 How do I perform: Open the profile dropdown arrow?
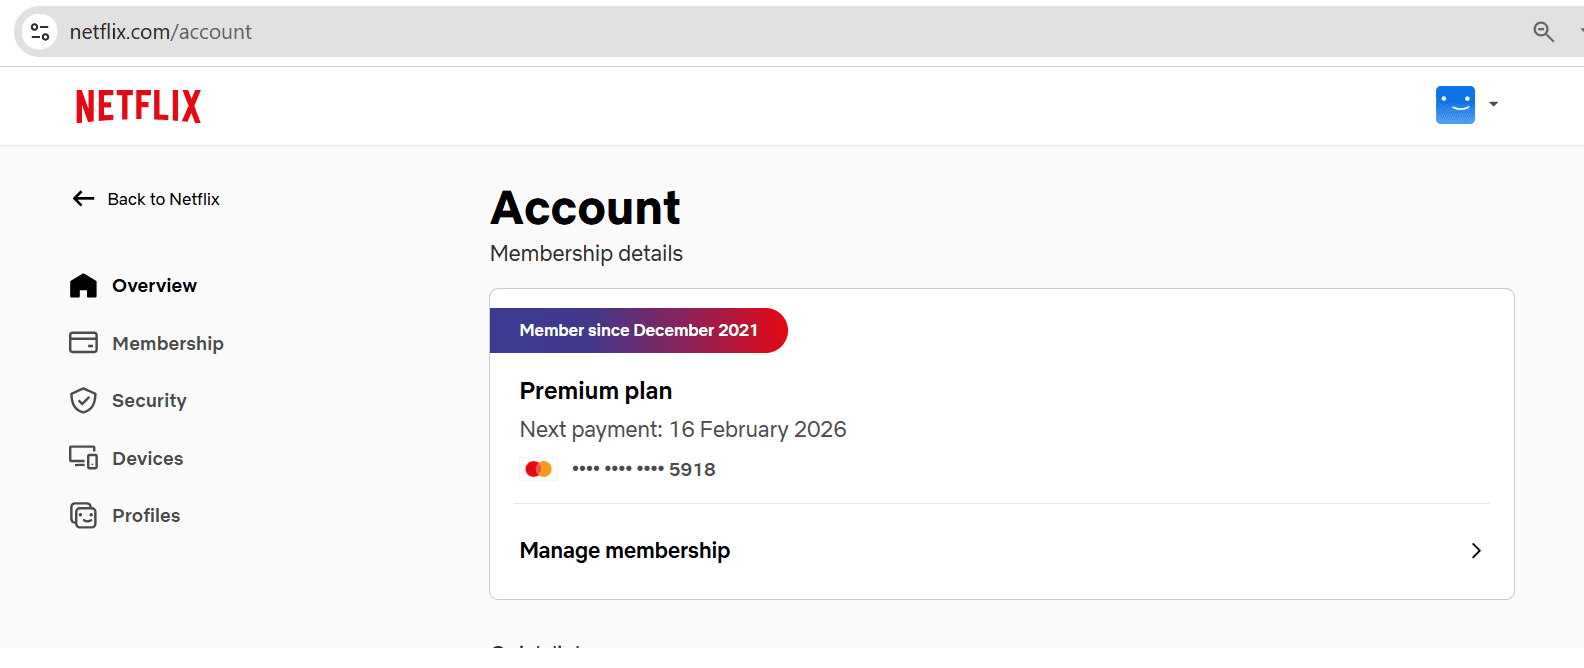point(1494,104)
